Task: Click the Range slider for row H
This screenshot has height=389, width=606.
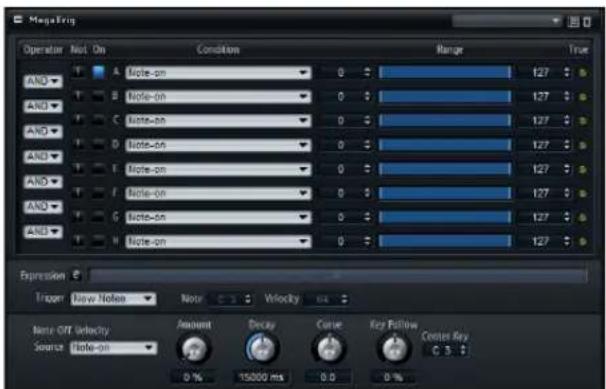Action: tap(445, 242)
